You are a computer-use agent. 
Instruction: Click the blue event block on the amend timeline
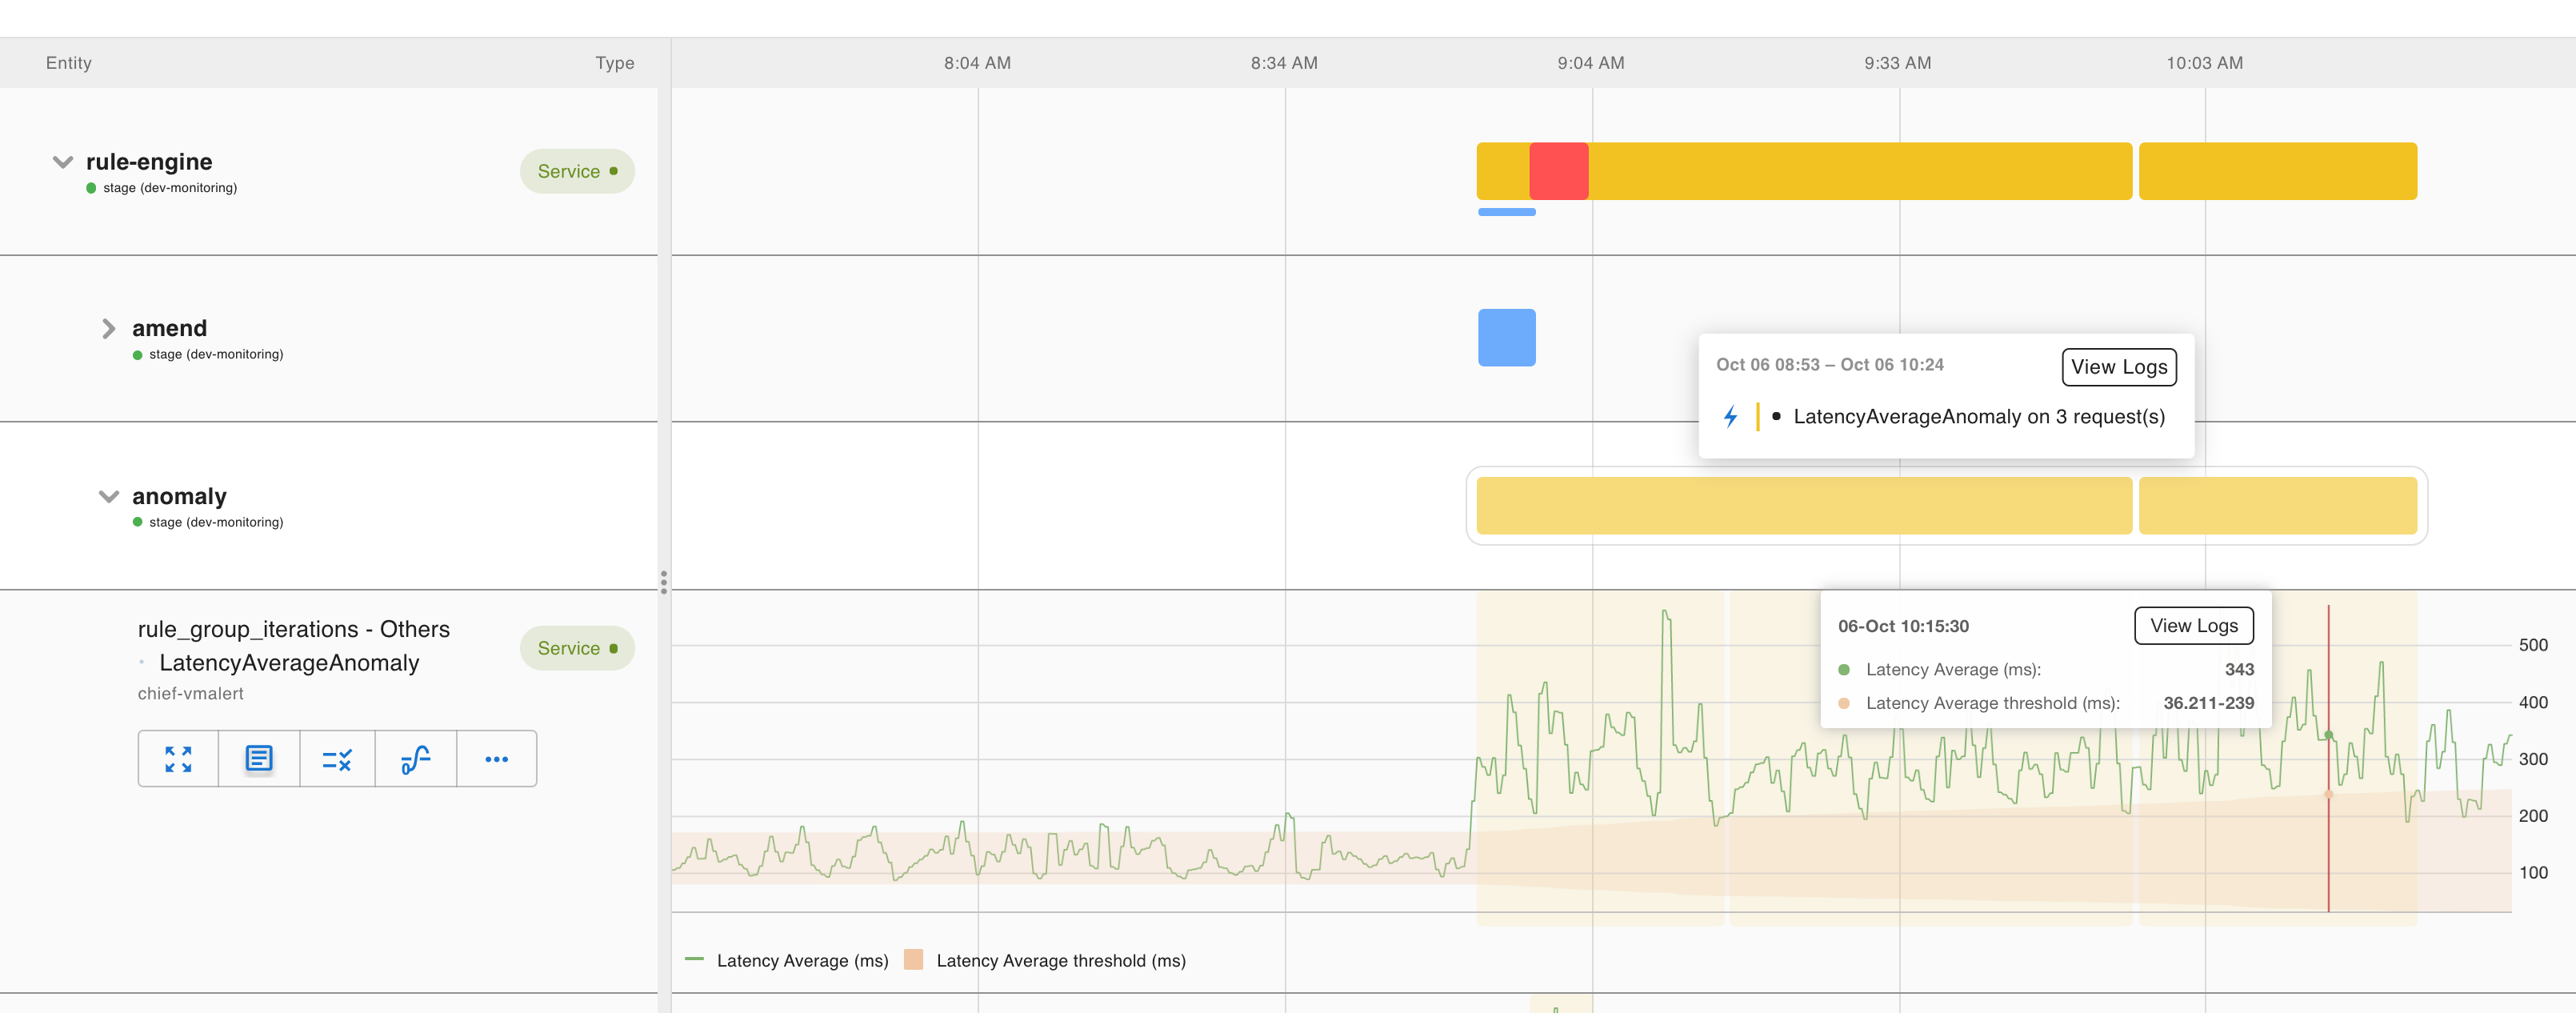tap(1507, 337)
